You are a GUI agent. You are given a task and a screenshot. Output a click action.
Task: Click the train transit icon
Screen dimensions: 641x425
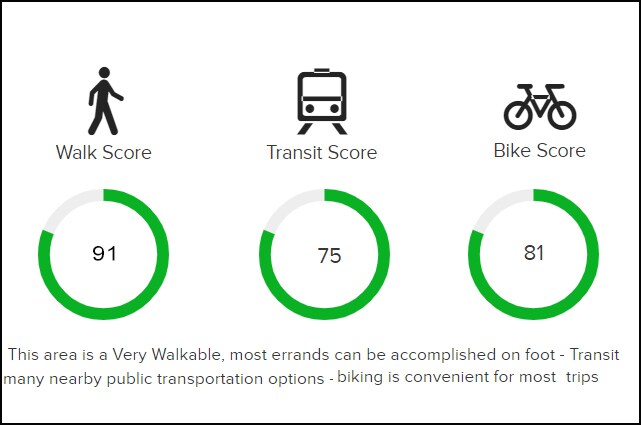click(x=321, y=101)
